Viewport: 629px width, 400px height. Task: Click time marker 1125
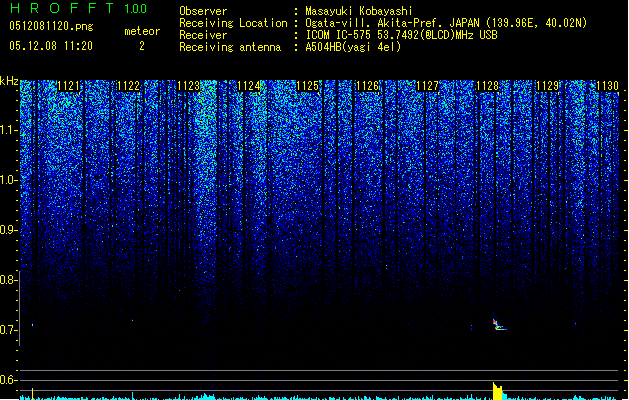pyautogui.click(x=308, y=86)
